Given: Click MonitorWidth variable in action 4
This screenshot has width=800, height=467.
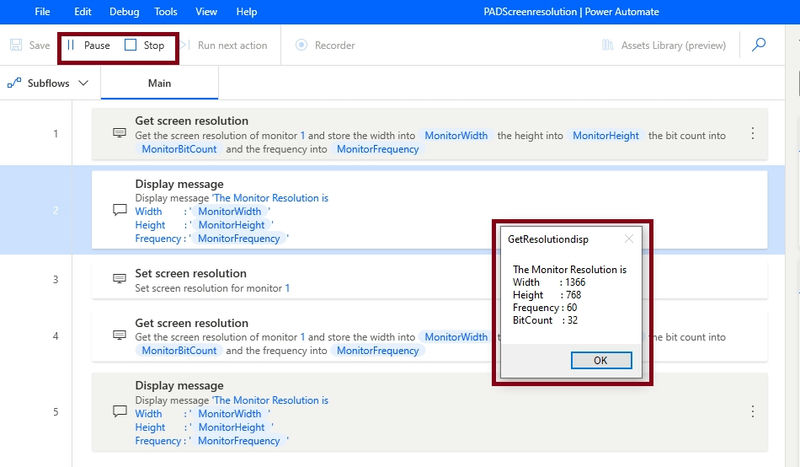Looking at the screenshot, I should tap(456, 337).
